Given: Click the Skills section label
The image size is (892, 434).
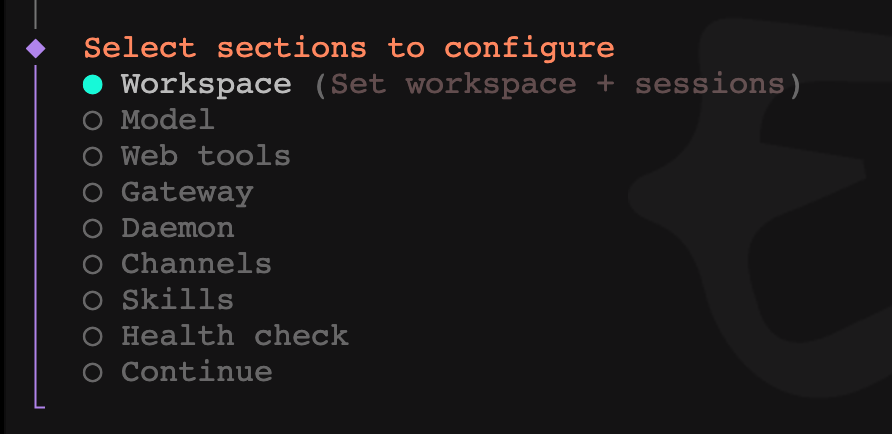Looking at the screenshot, I should pos(178,300).
